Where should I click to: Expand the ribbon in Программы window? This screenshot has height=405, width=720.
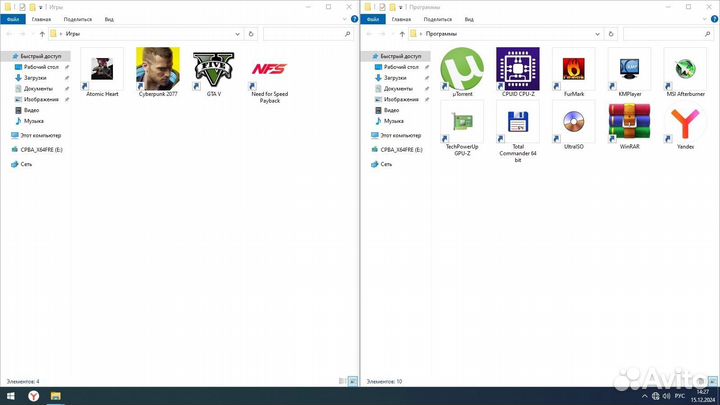705,19
